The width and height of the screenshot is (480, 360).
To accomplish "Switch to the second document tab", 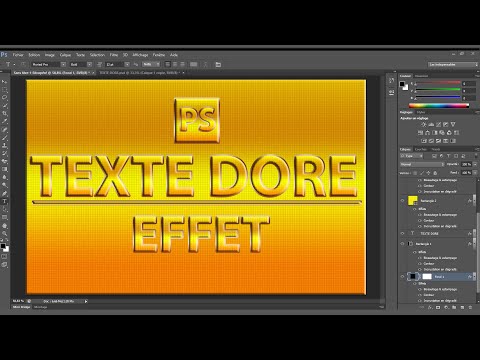I will click(139, 72).
